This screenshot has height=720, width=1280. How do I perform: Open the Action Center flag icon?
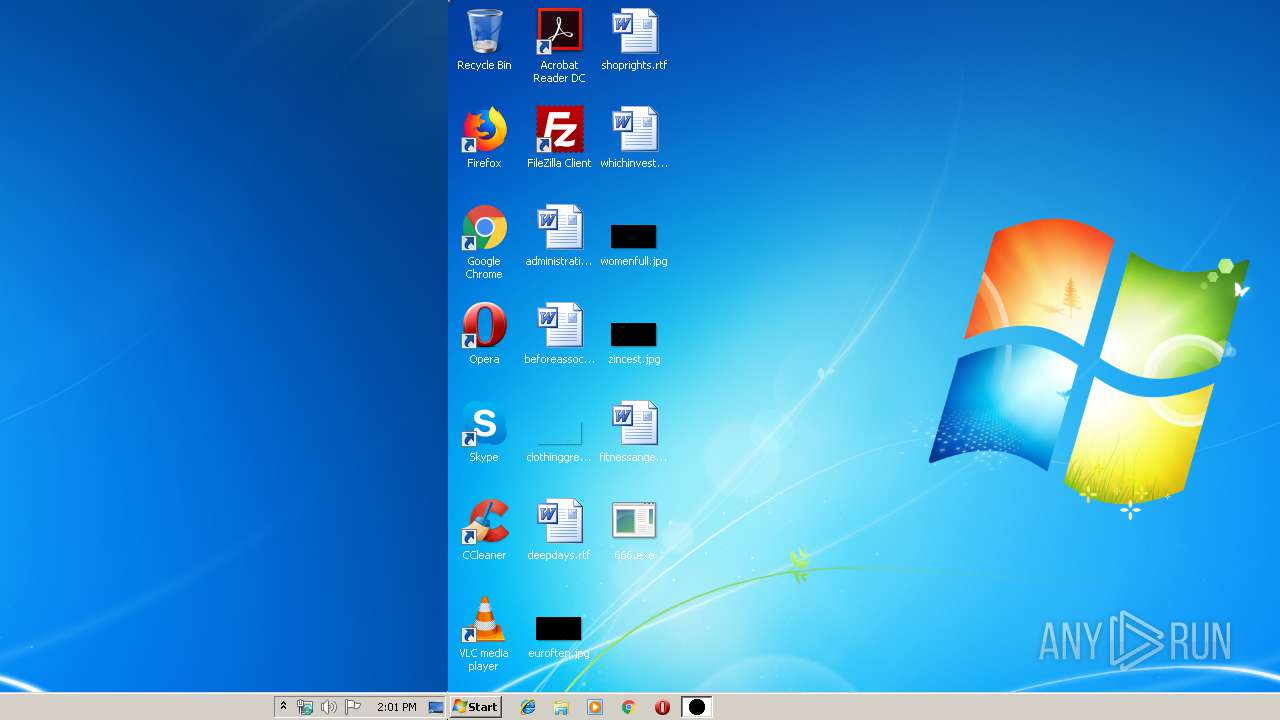[353, 707]
